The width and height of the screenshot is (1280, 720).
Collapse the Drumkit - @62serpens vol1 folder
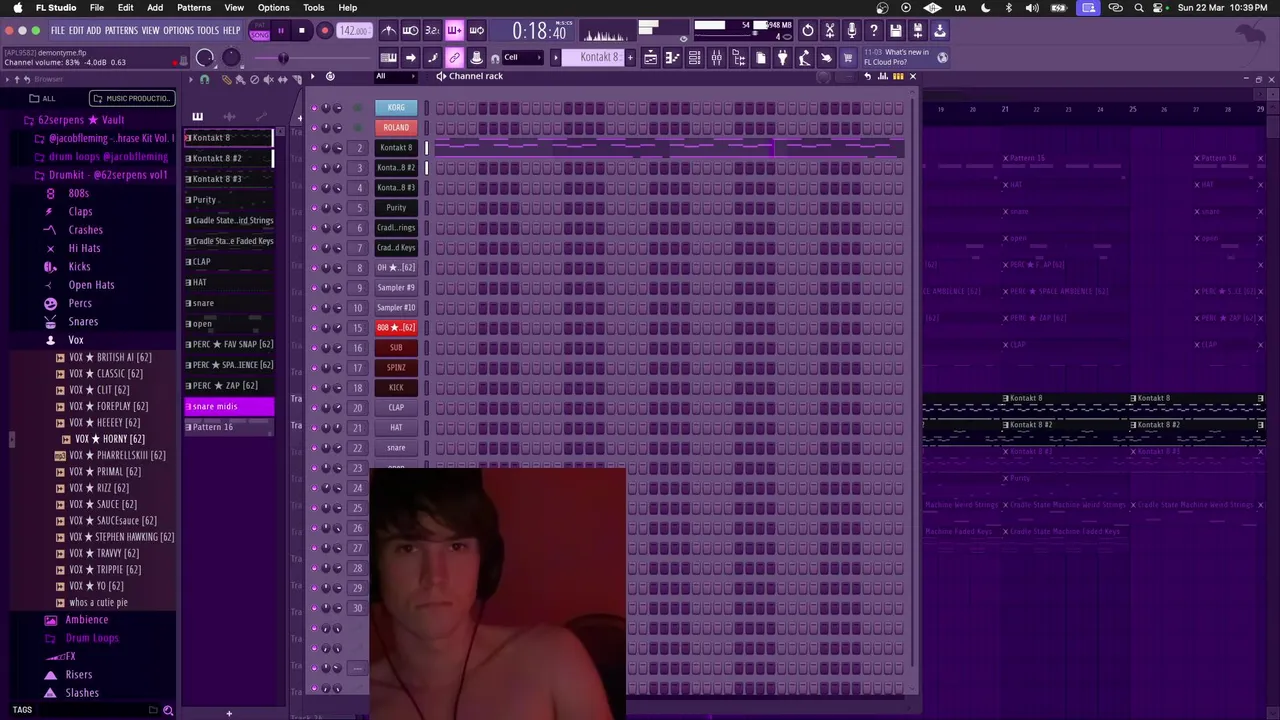[x=108, y=175]
